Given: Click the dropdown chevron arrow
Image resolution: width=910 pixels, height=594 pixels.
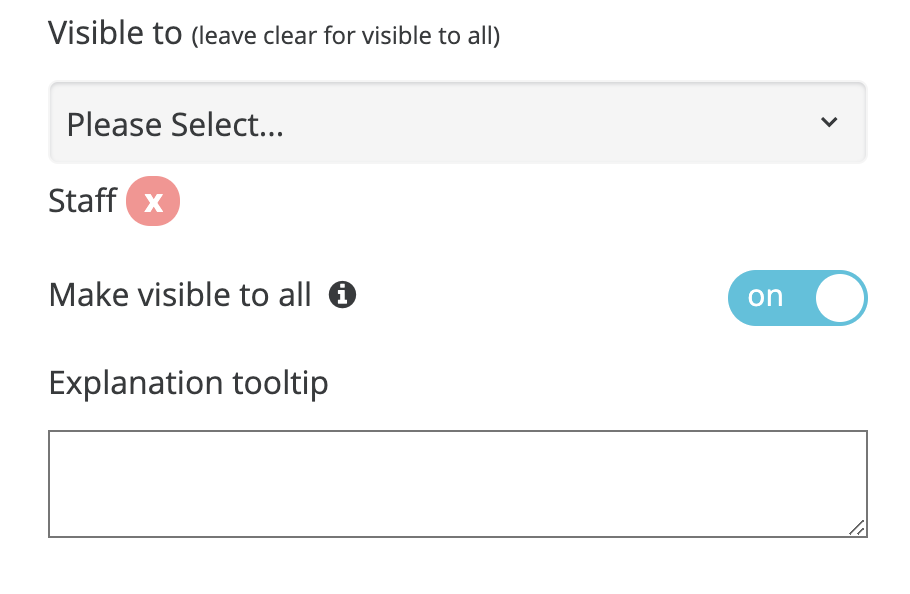Looking at the screenshot, I should [x=829, y=122].
